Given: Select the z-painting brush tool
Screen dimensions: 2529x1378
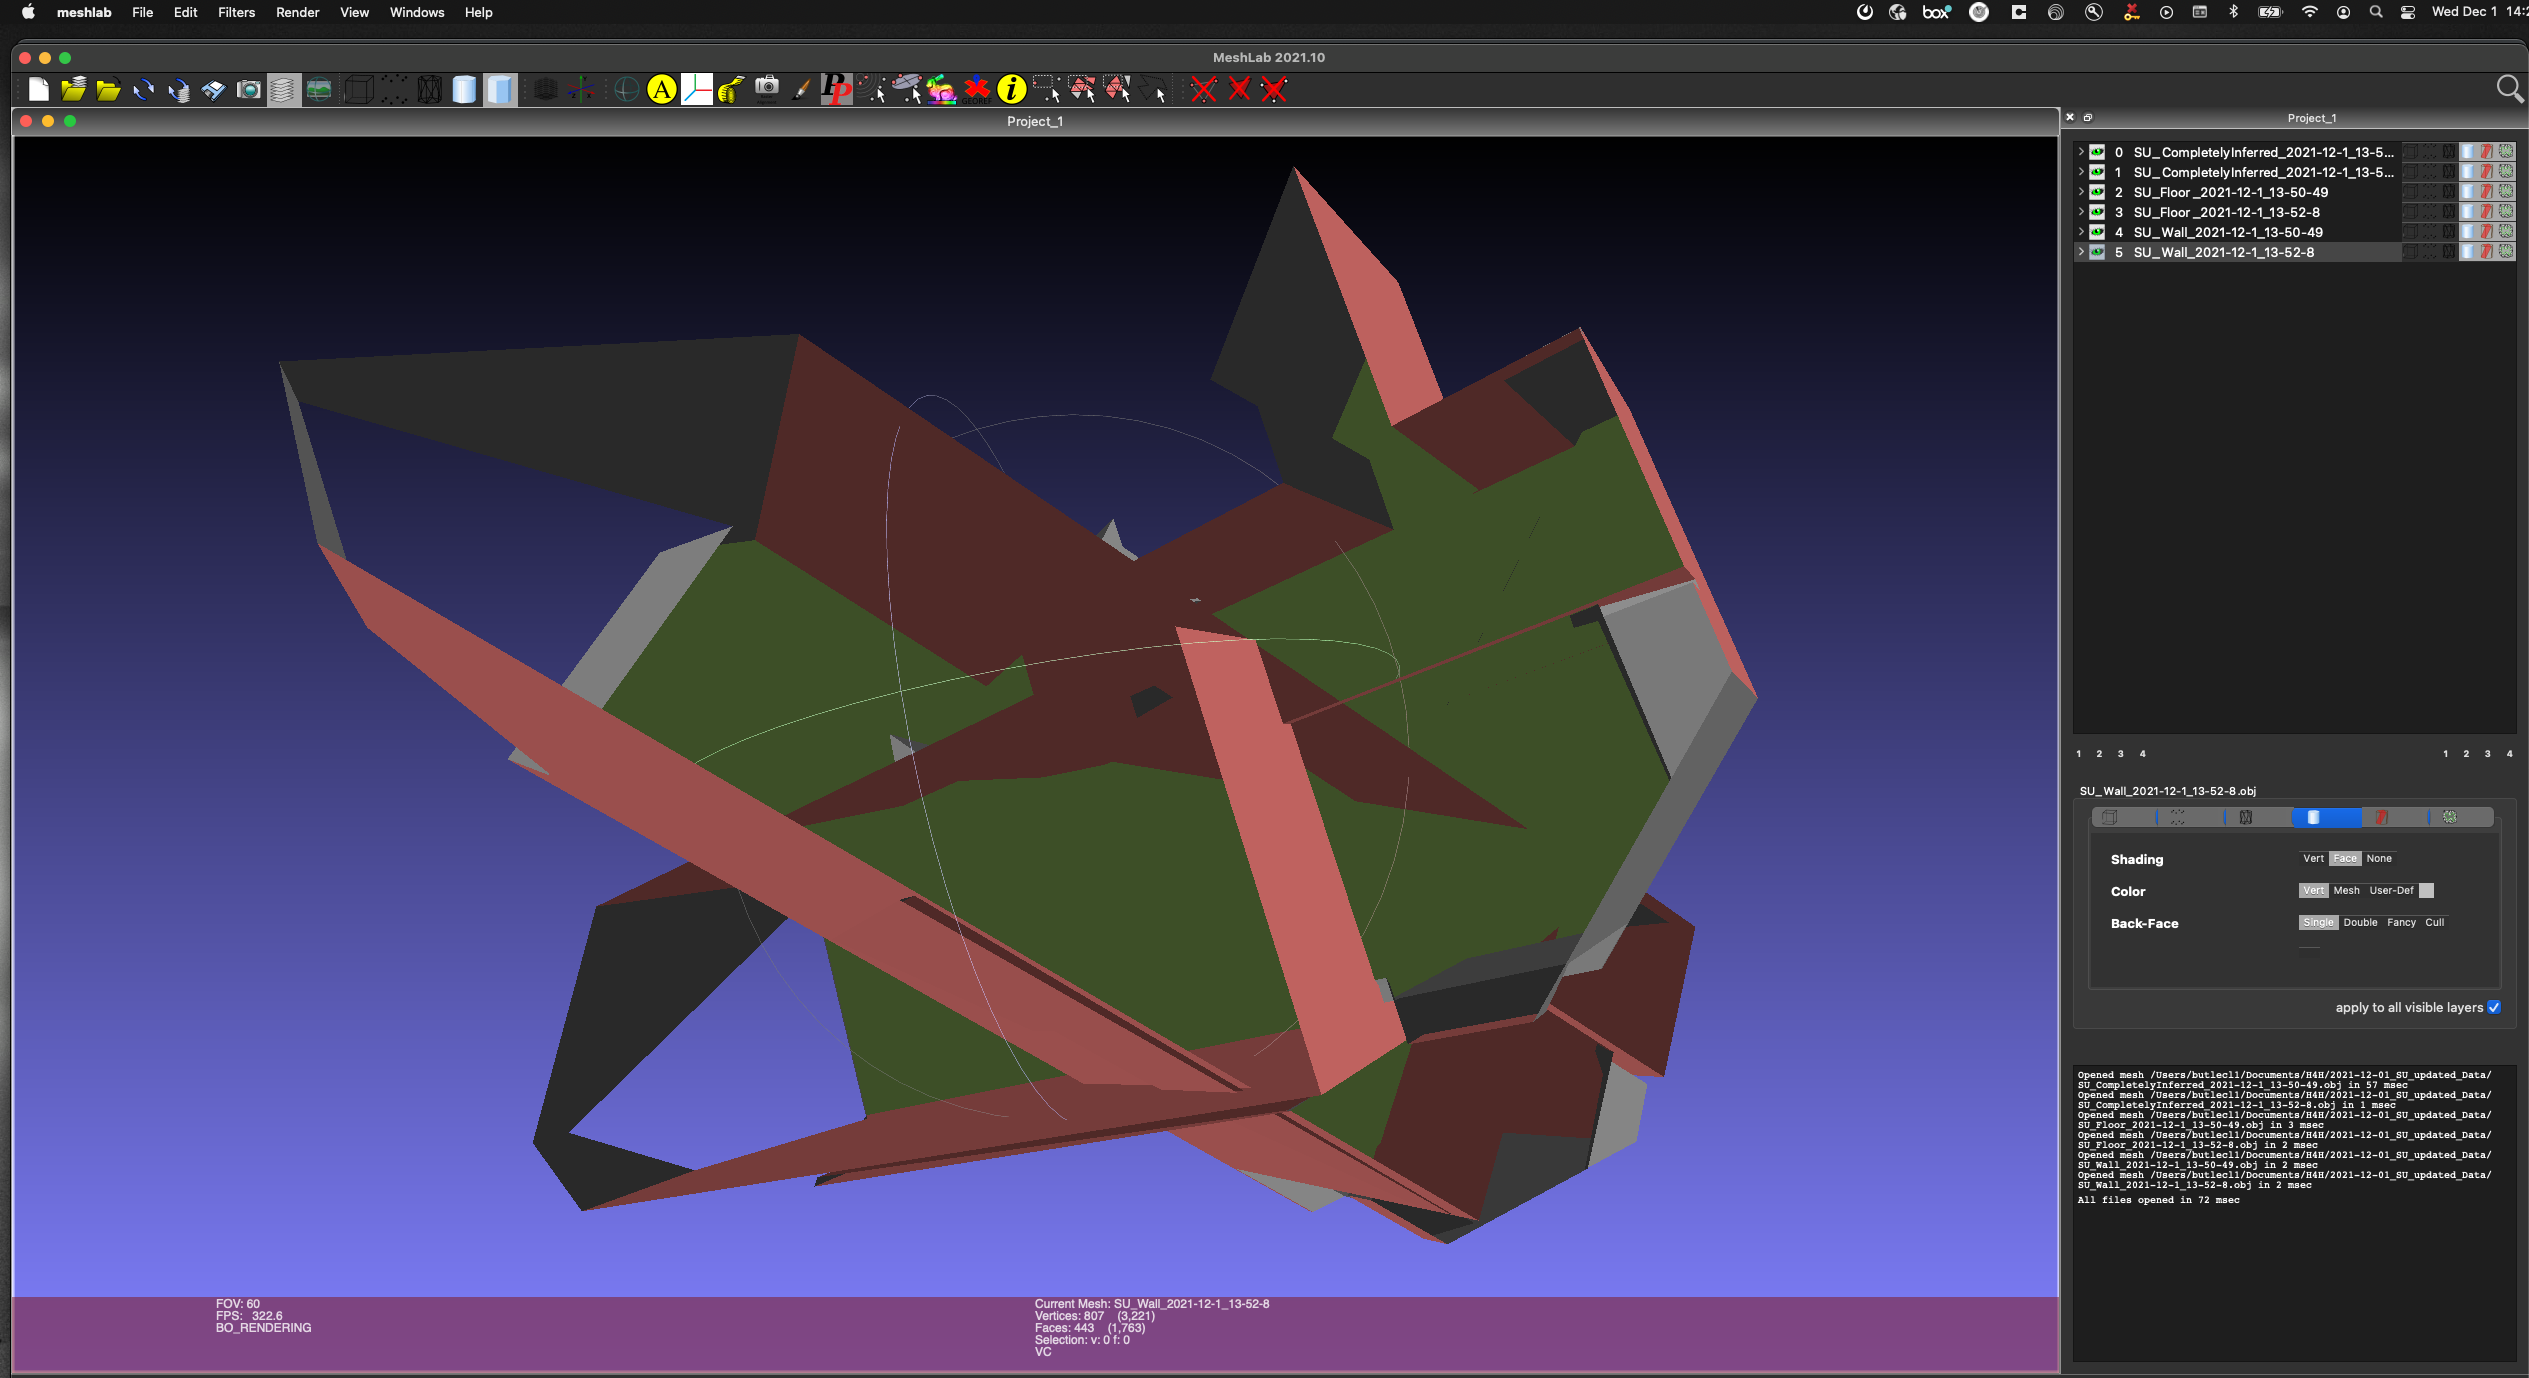Looking at the screenshot, I should click(x=800, y=89).
